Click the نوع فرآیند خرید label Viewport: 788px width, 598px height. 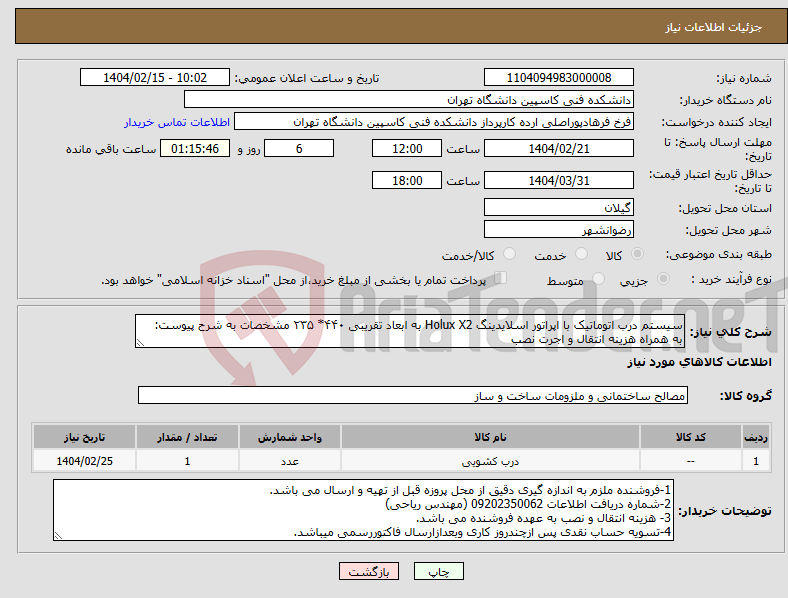[x=731, y=279]
